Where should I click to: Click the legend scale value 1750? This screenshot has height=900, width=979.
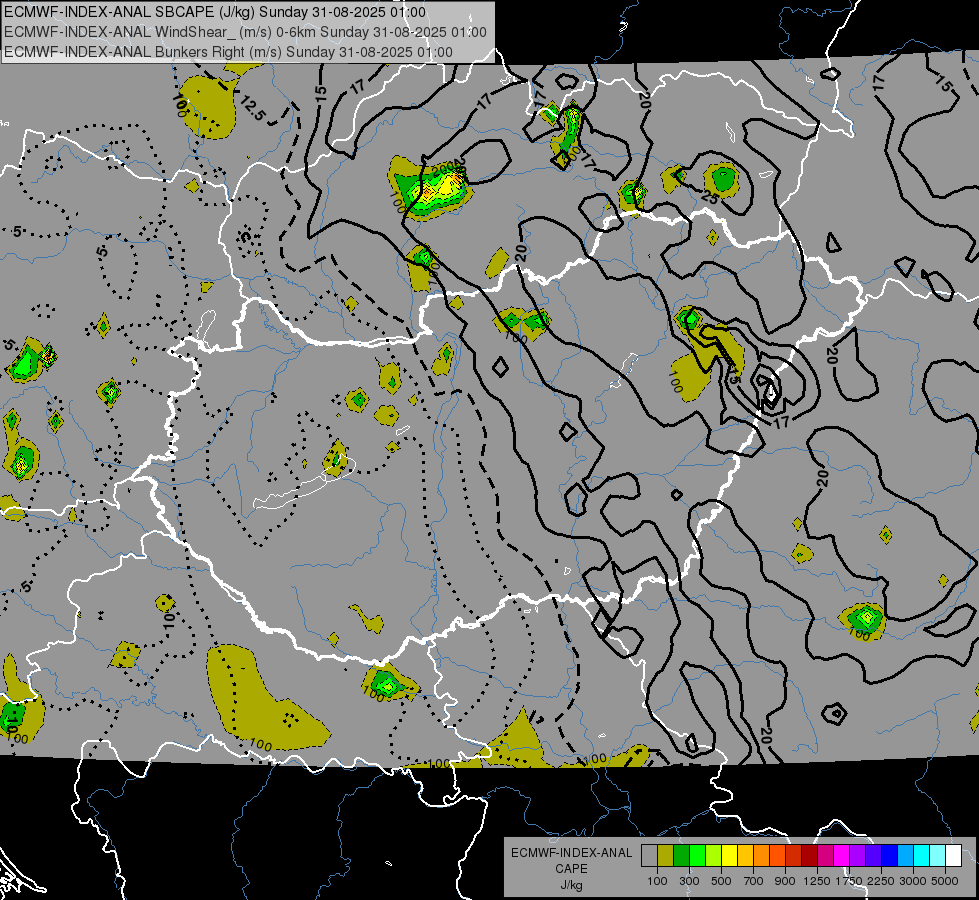coord(849,881)
